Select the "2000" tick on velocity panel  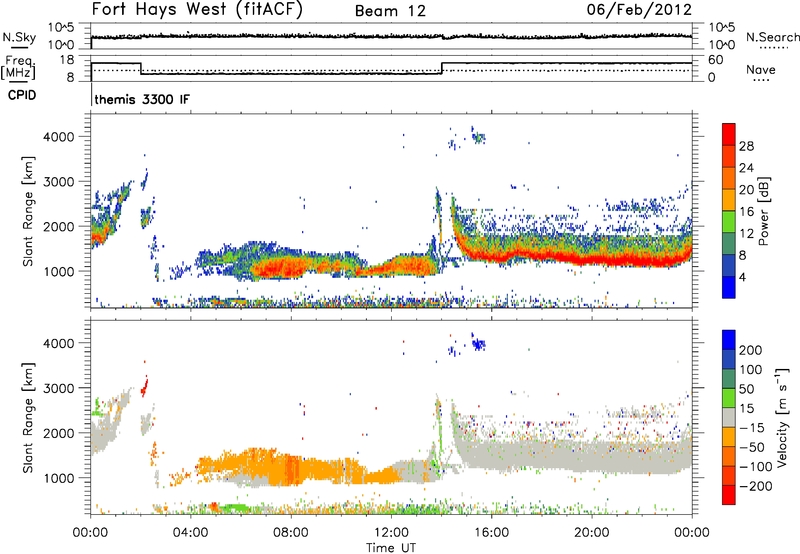click(59, 433)
